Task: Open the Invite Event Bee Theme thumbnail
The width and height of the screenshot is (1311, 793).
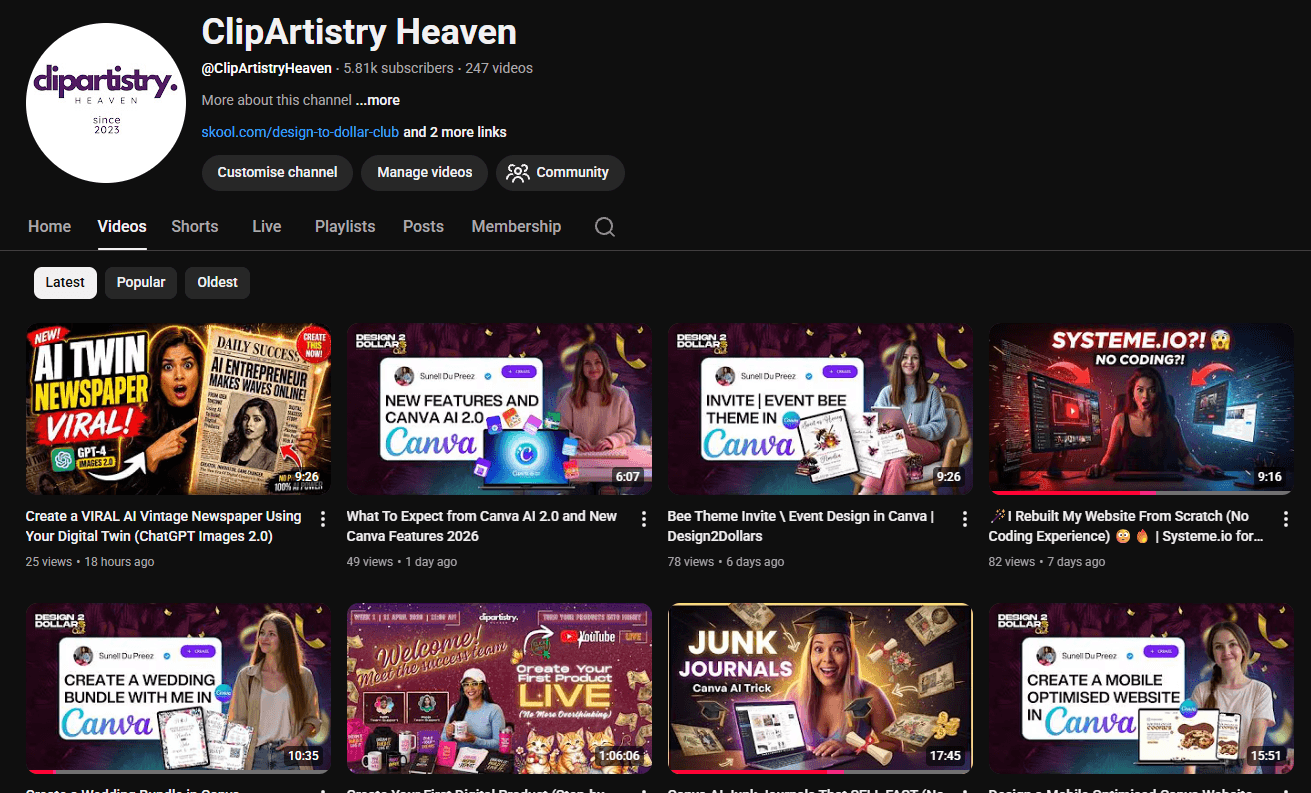Action: 820,409
